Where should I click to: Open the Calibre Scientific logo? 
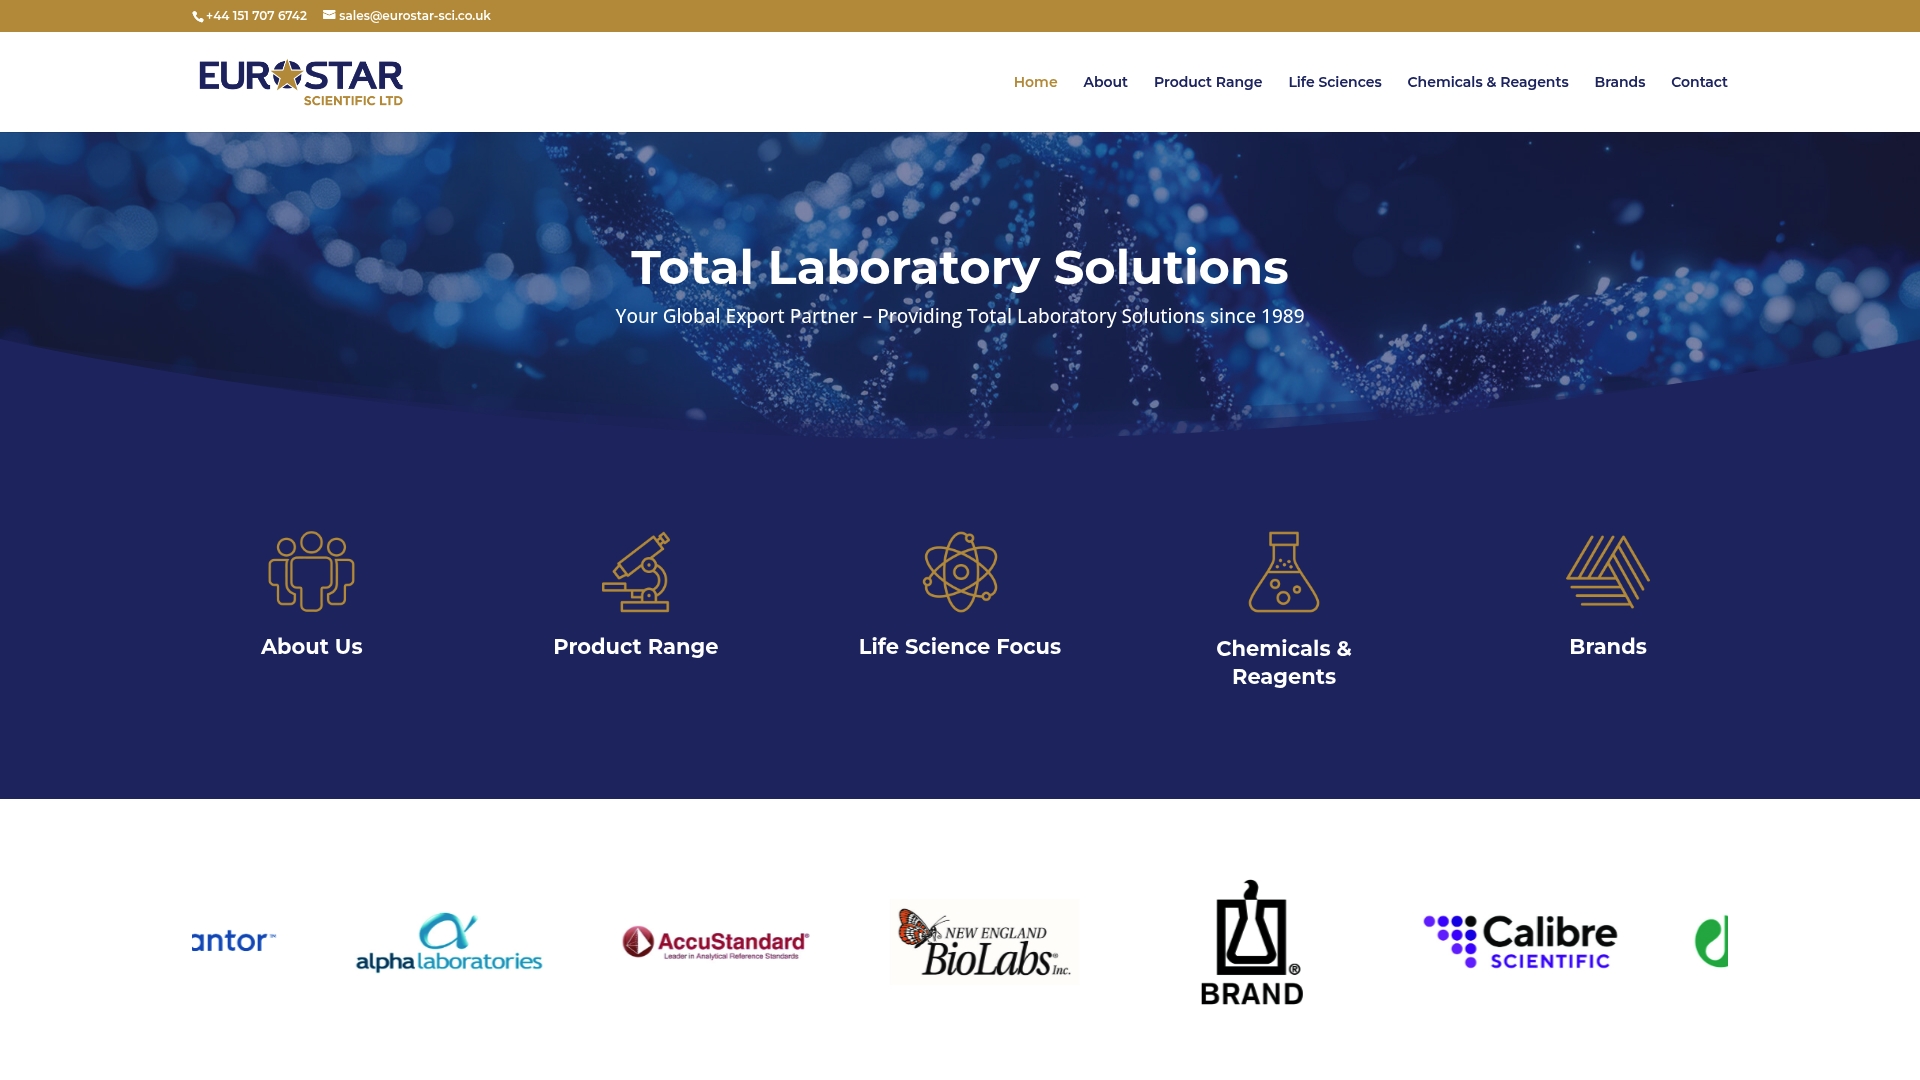1520,942
